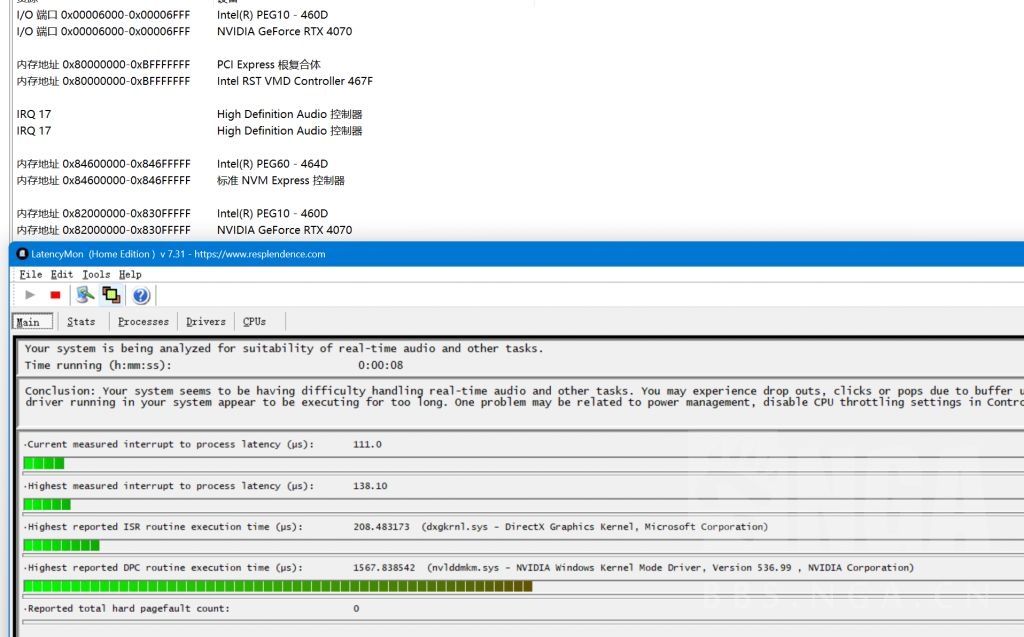Select the Intel RST VMD Controller 467F row

pyautogui.click(x=294, y=81)
